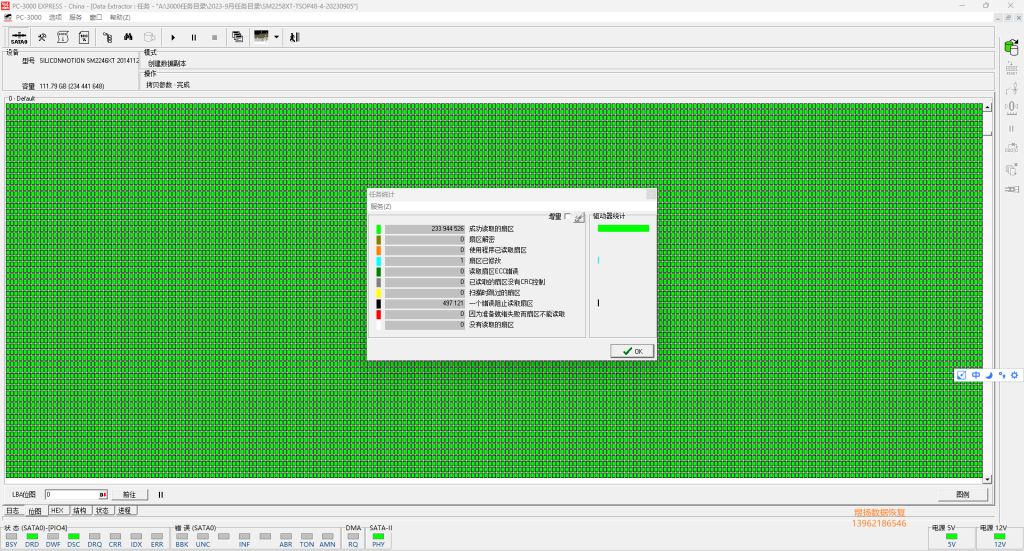Expand the dropdown arrow beside the map thumbnail

coord(276,37)
